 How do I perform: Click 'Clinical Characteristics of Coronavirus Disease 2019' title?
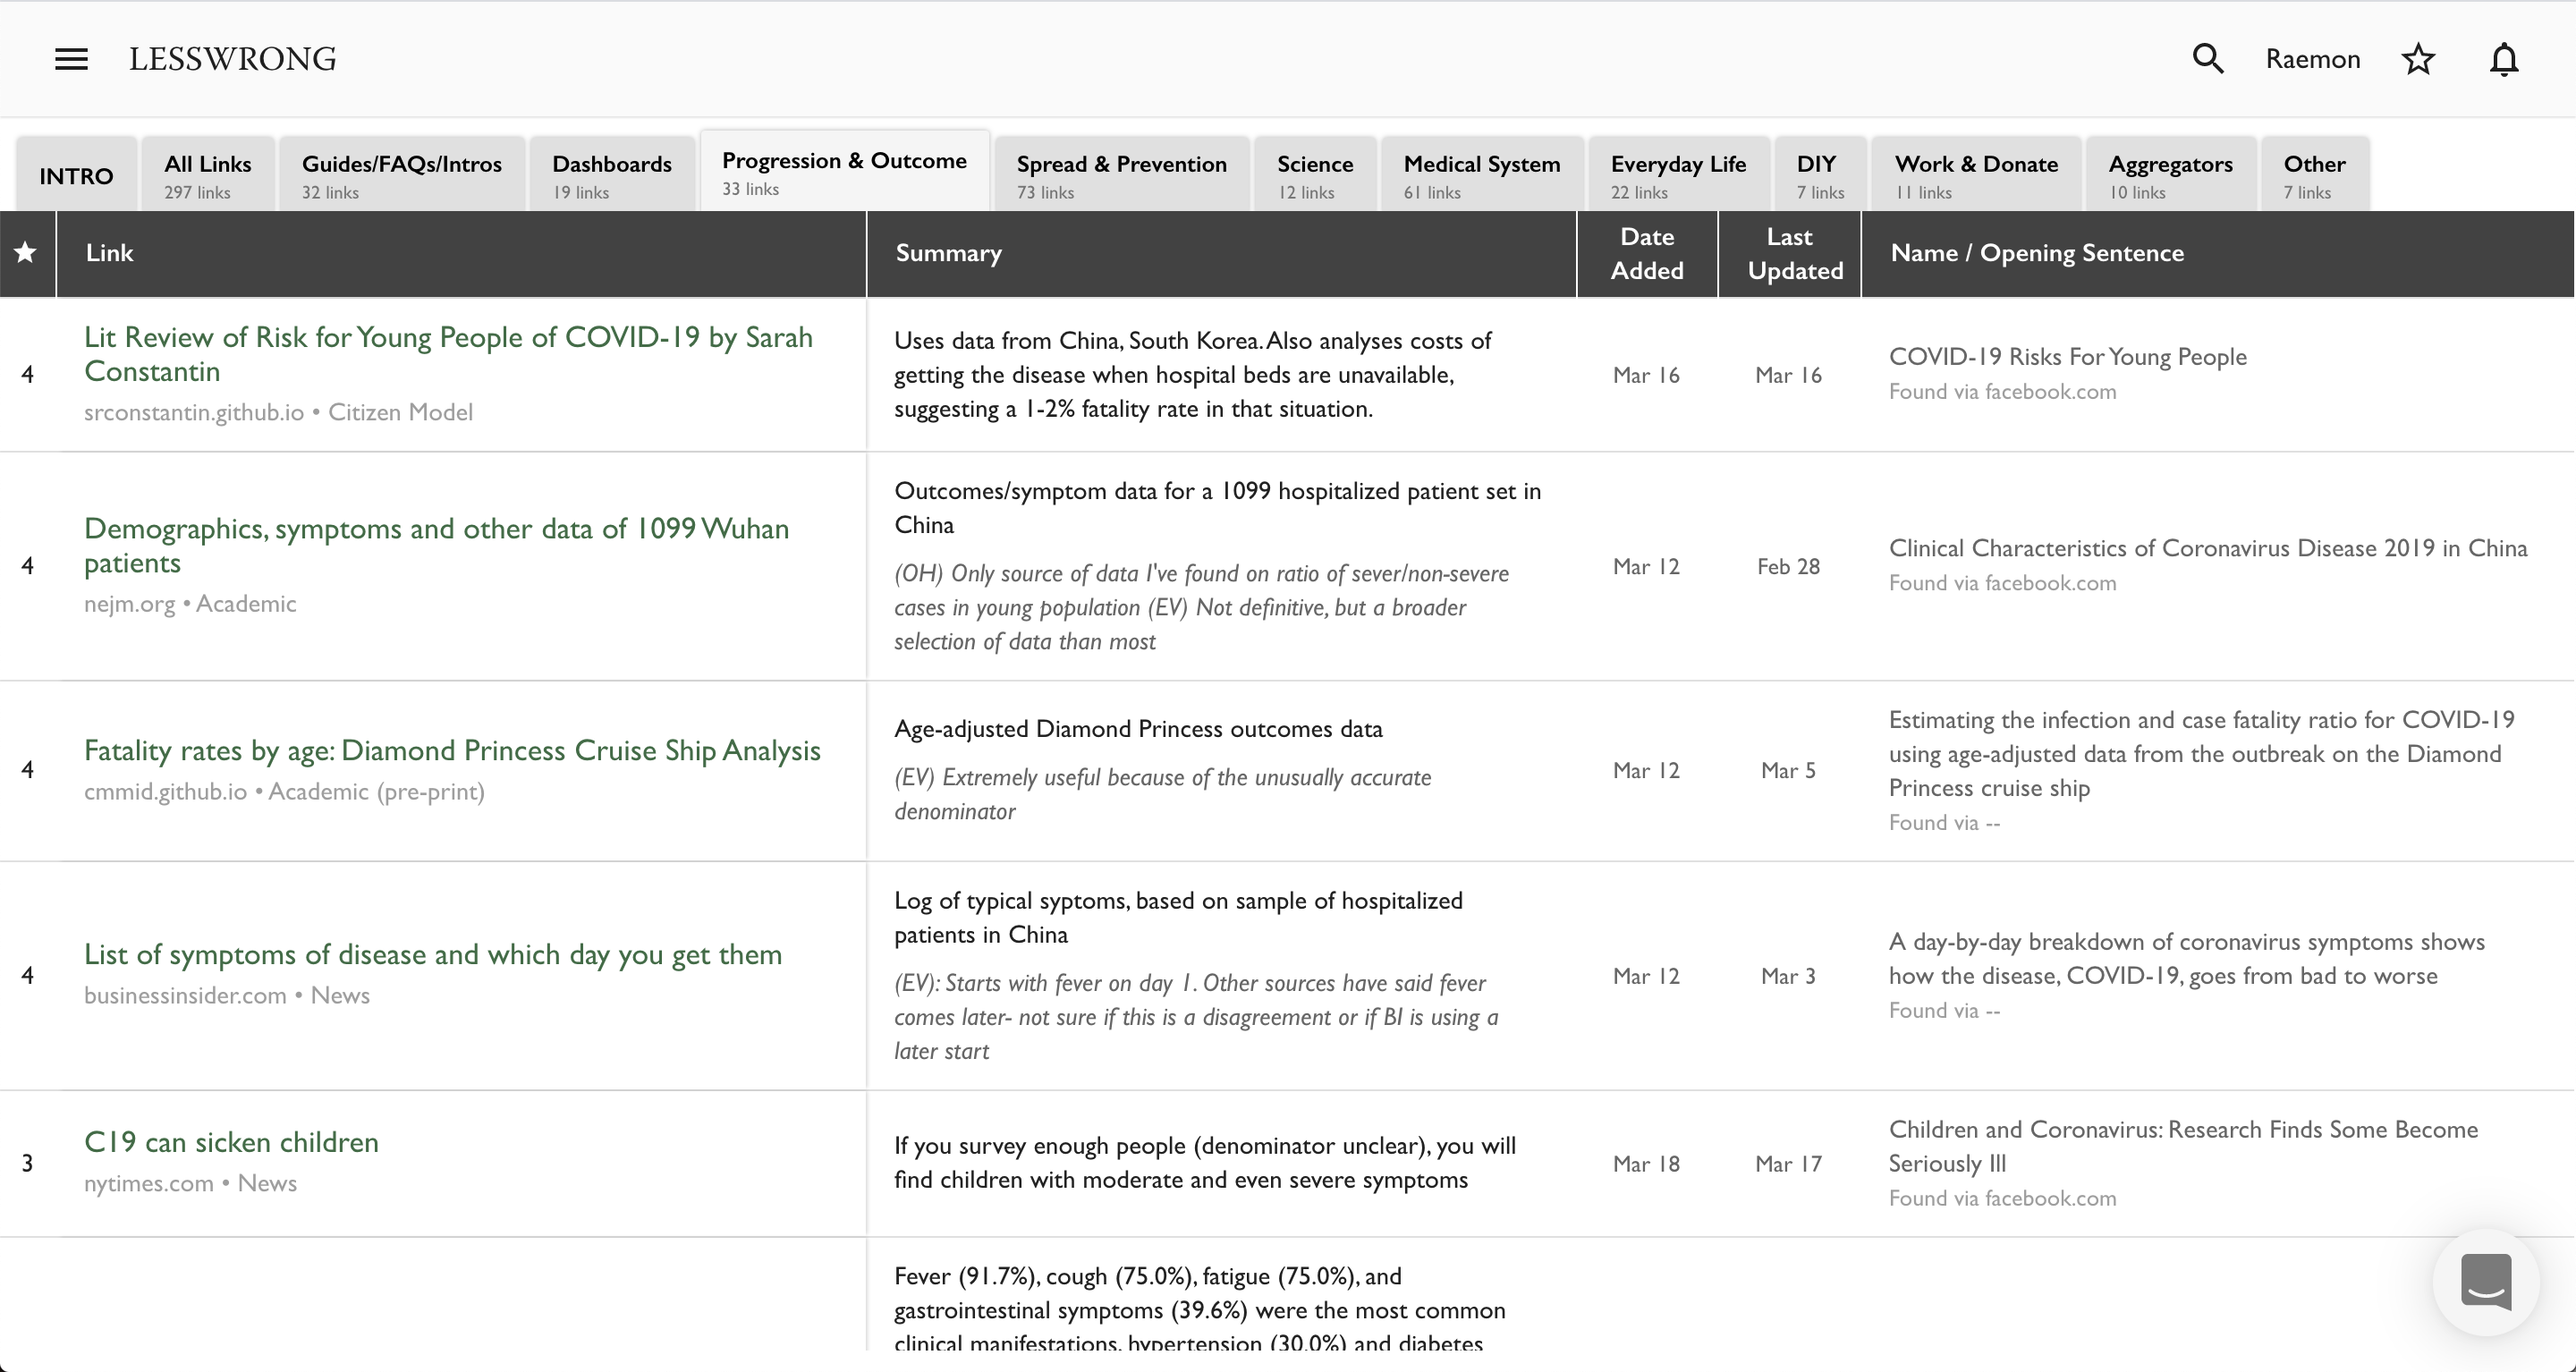click(x=2208, y=548)
